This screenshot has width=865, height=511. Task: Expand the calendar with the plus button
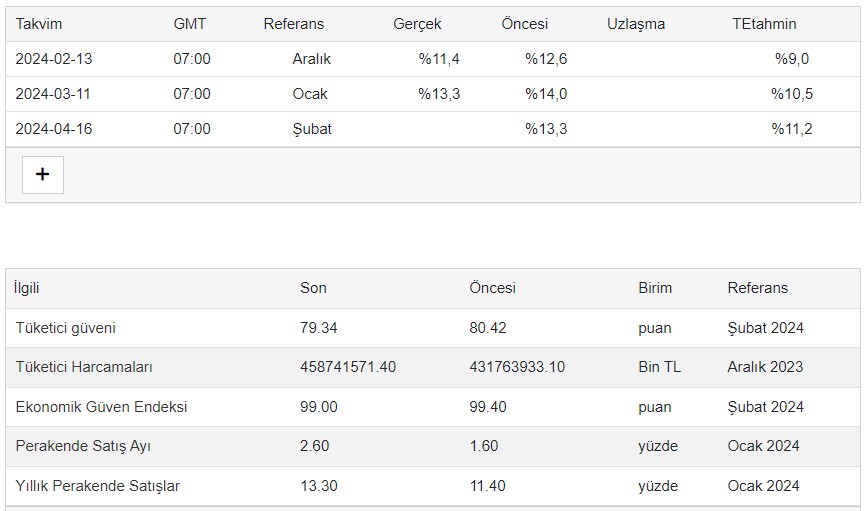pyautogui.click(x=42, y=174)
